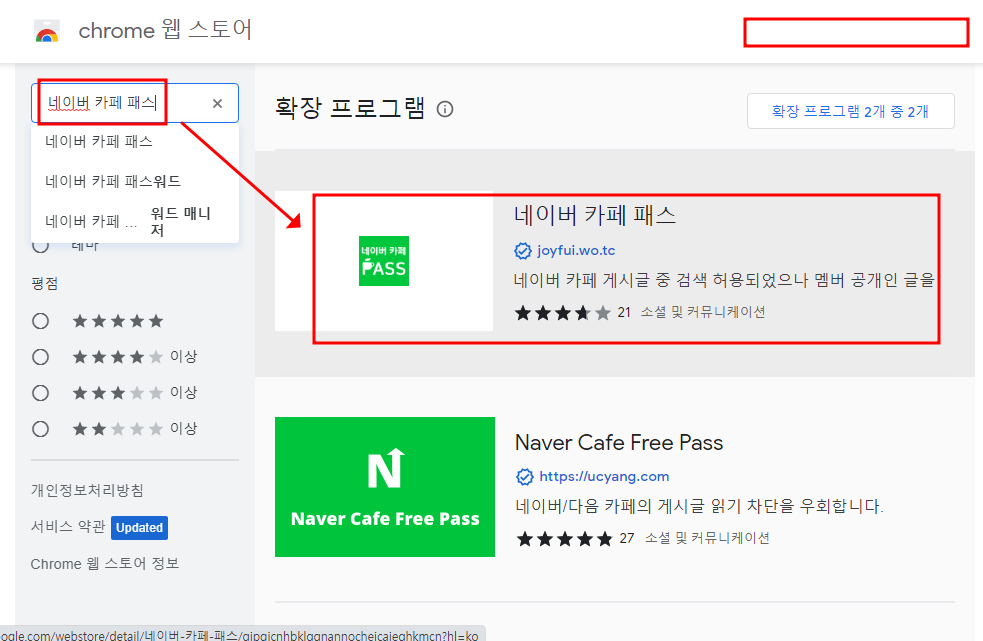983x641 pixels.
Task: Click the 소셜 및 커뮤니케이션 category next to rating 21
Action: (x=703, y=312)
